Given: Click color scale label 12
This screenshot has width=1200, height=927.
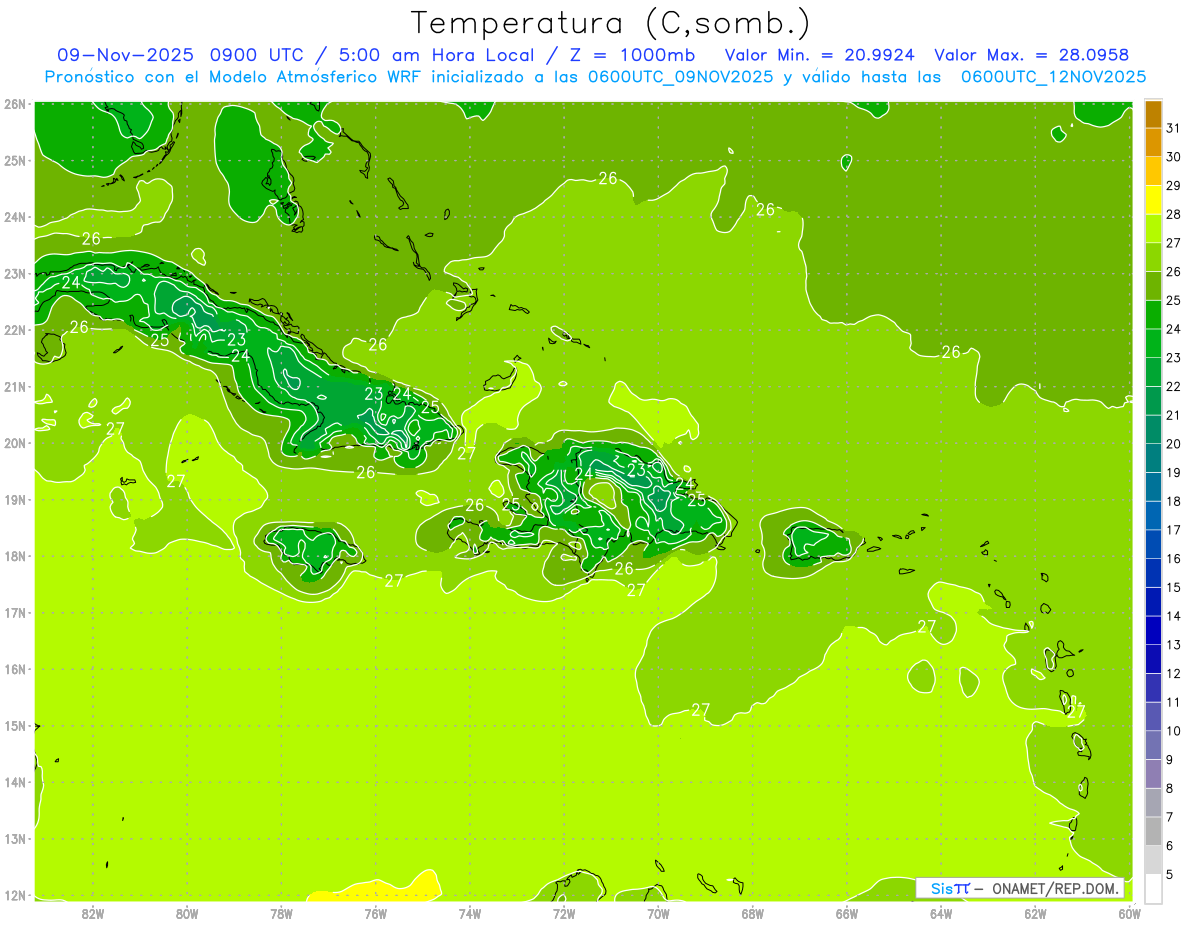Looking at the screenshot, I should click(x=1174, y=673).
